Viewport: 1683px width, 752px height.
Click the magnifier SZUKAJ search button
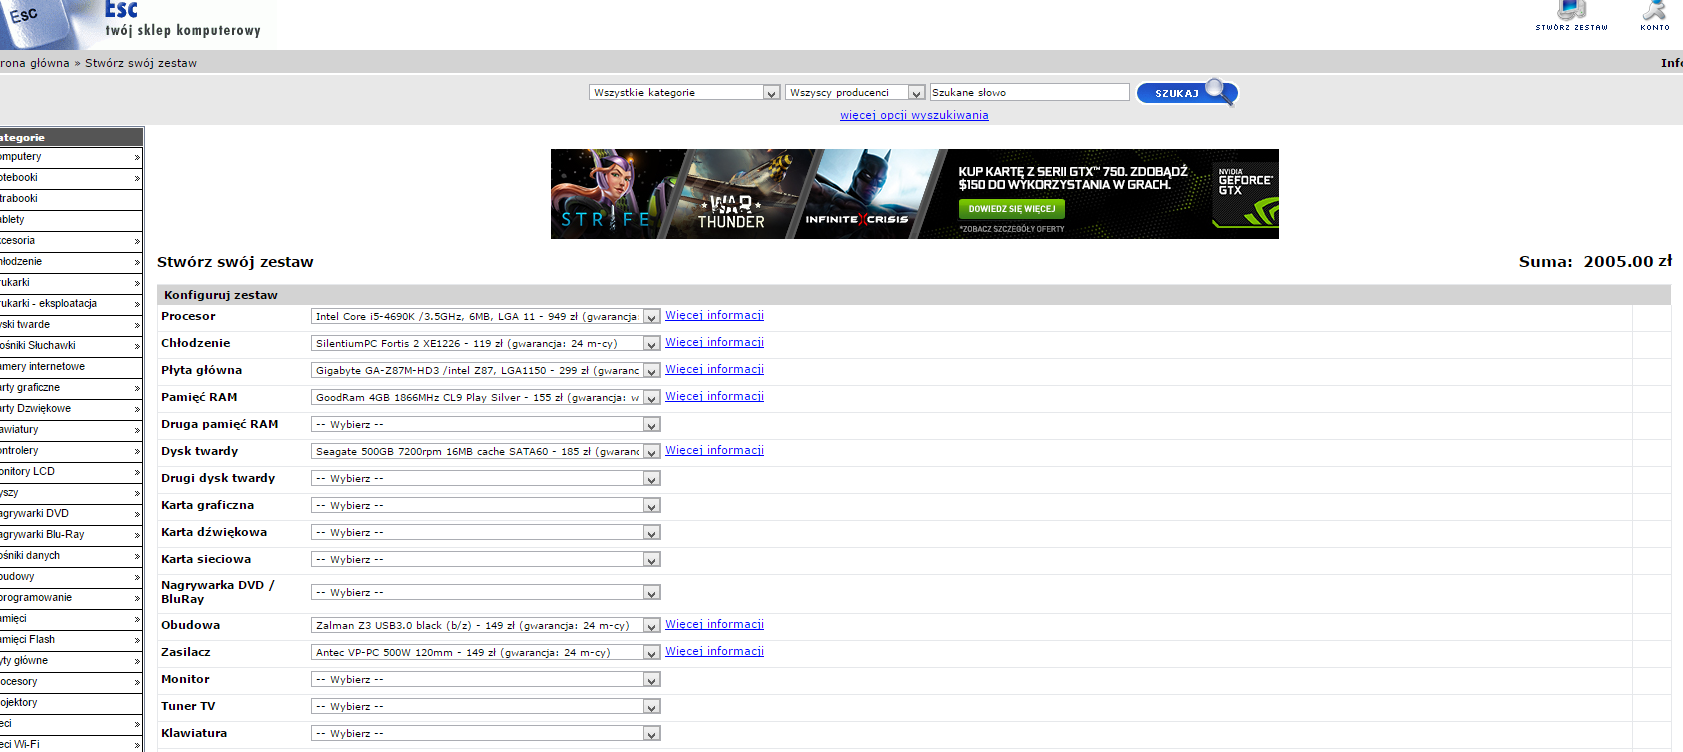coord(1187,93)
